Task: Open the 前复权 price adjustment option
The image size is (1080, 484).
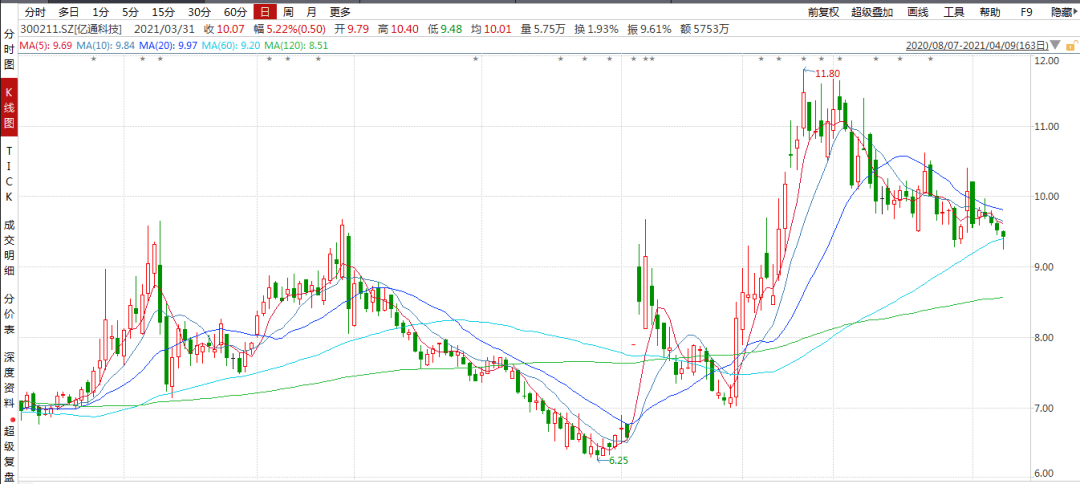Action: point(824,12)
